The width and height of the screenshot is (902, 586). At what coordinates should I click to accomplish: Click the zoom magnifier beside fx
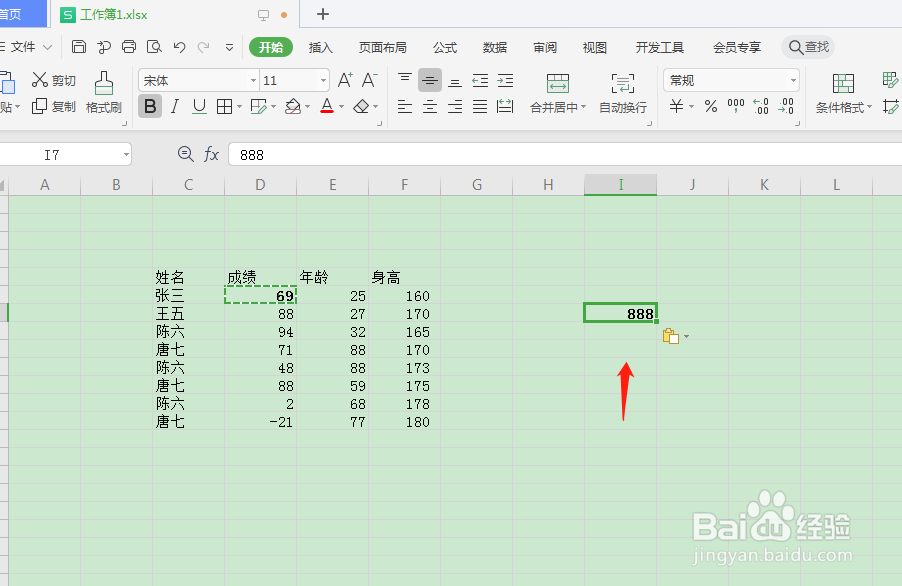coord(185,154)
